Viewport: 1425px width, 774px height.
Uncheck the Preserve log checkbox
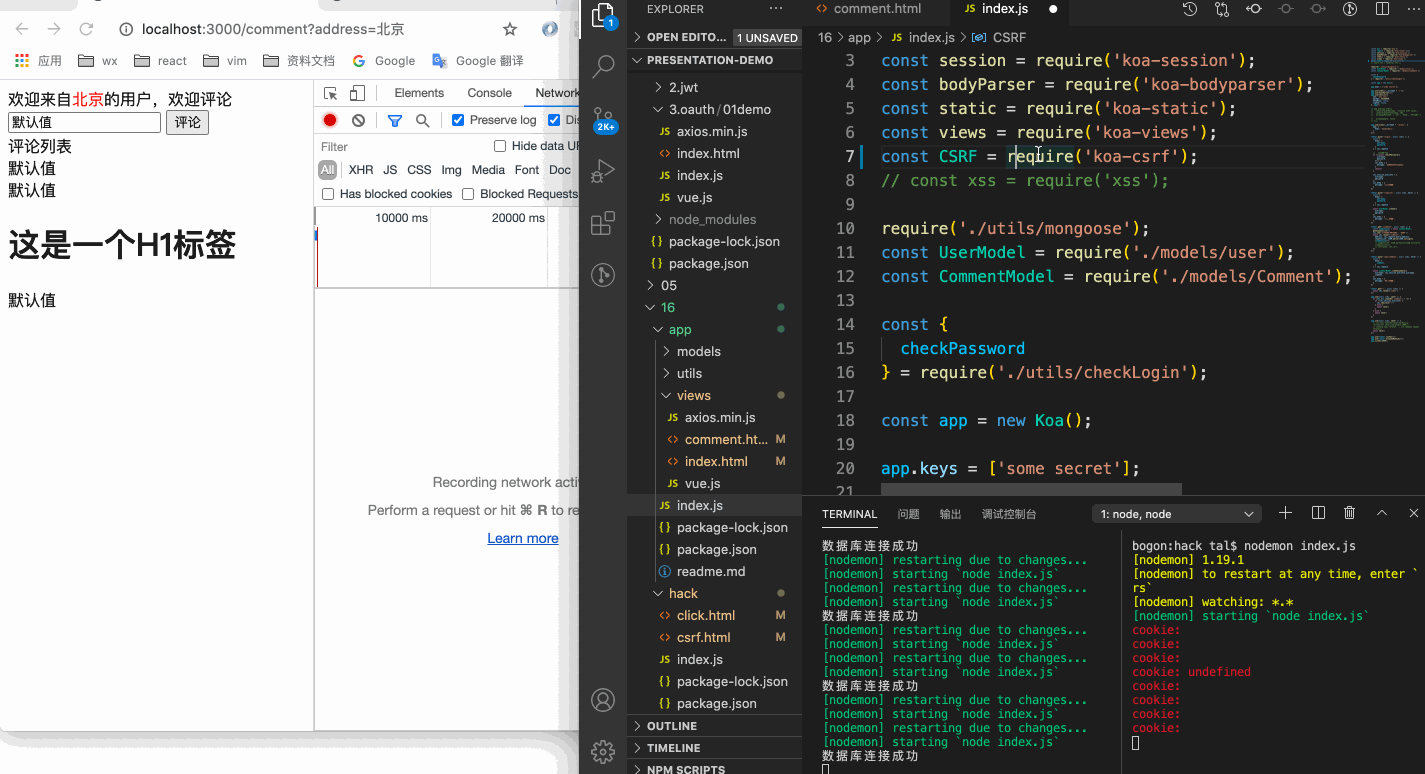pos(458,120)
